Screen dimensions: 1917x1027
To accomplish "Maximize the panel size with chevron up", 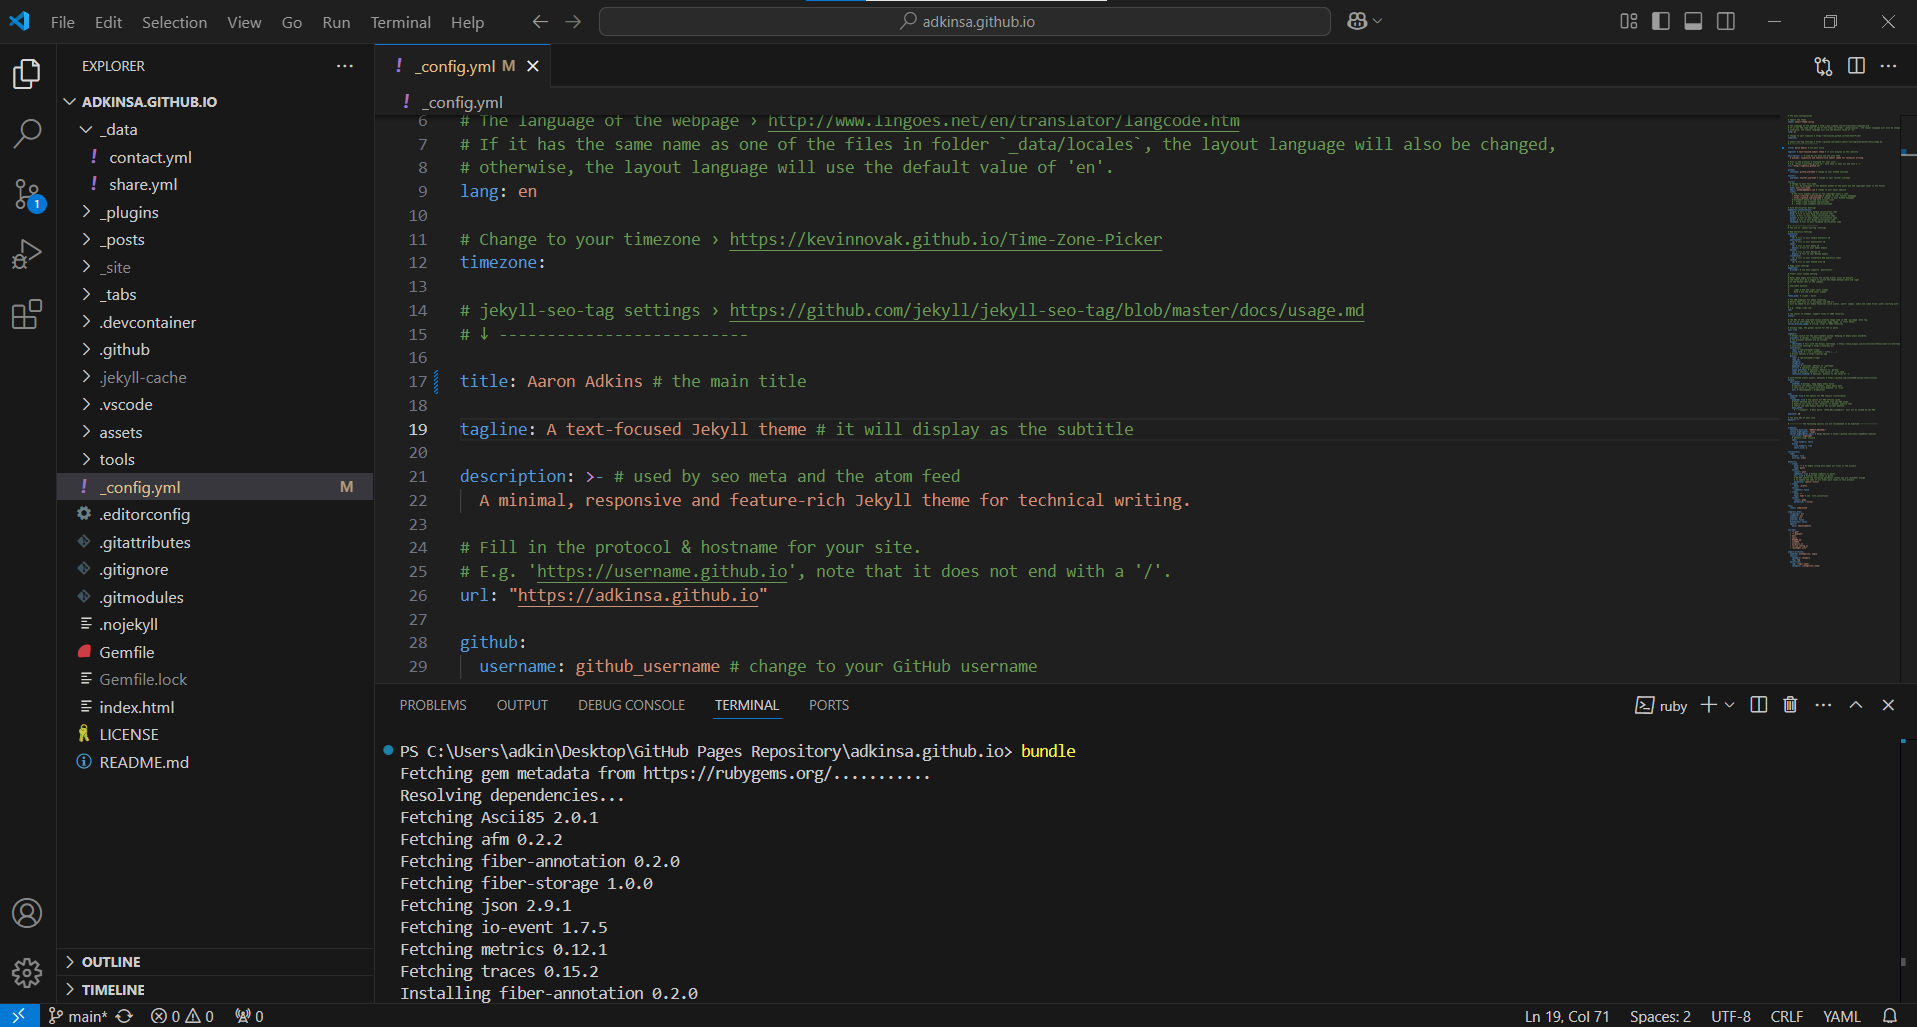I will click(1856, 705).
